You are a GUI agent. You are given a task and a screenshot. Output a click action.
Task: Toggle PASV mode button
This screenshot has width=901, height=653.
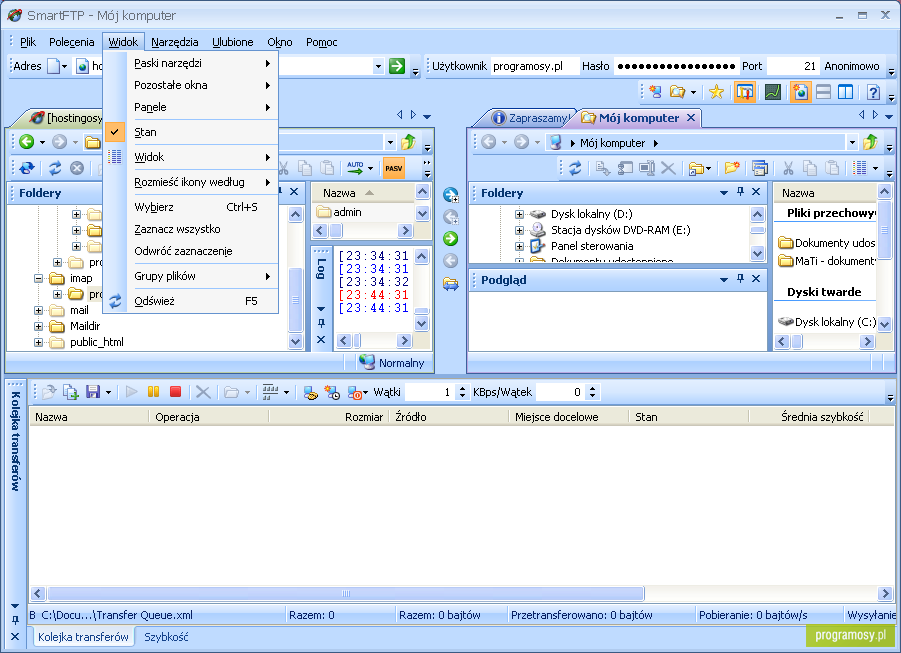pos(394,168)
